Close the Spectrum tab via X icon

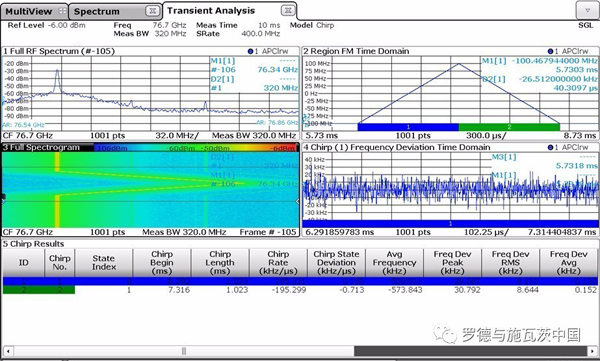152,11
